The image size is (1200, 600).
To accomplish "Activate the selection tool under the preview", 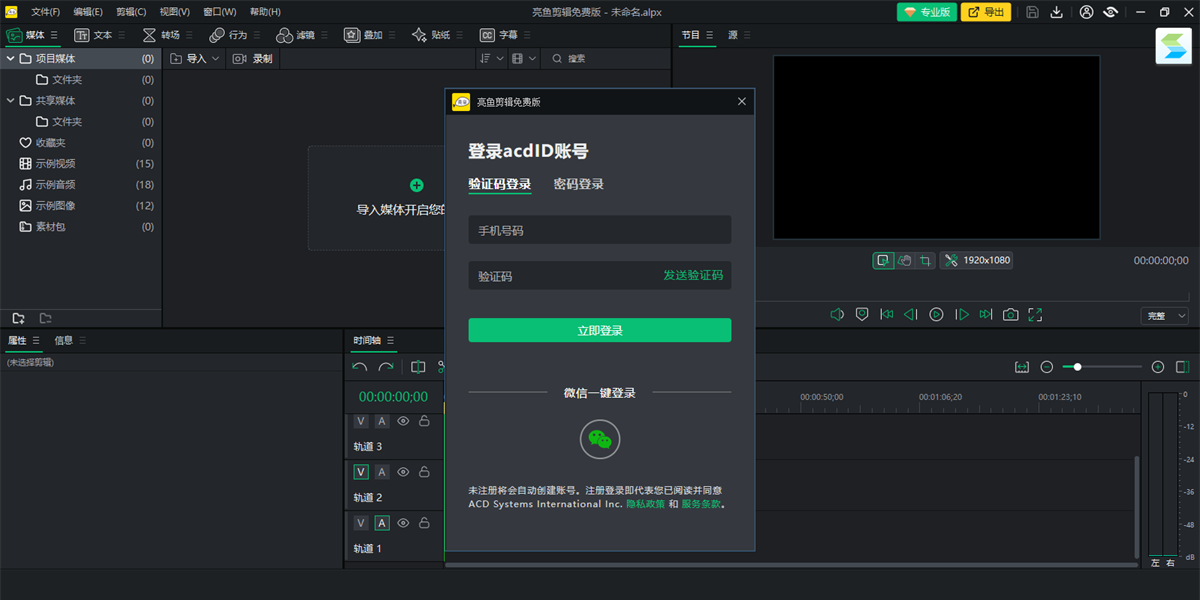I will pos(883,260).
